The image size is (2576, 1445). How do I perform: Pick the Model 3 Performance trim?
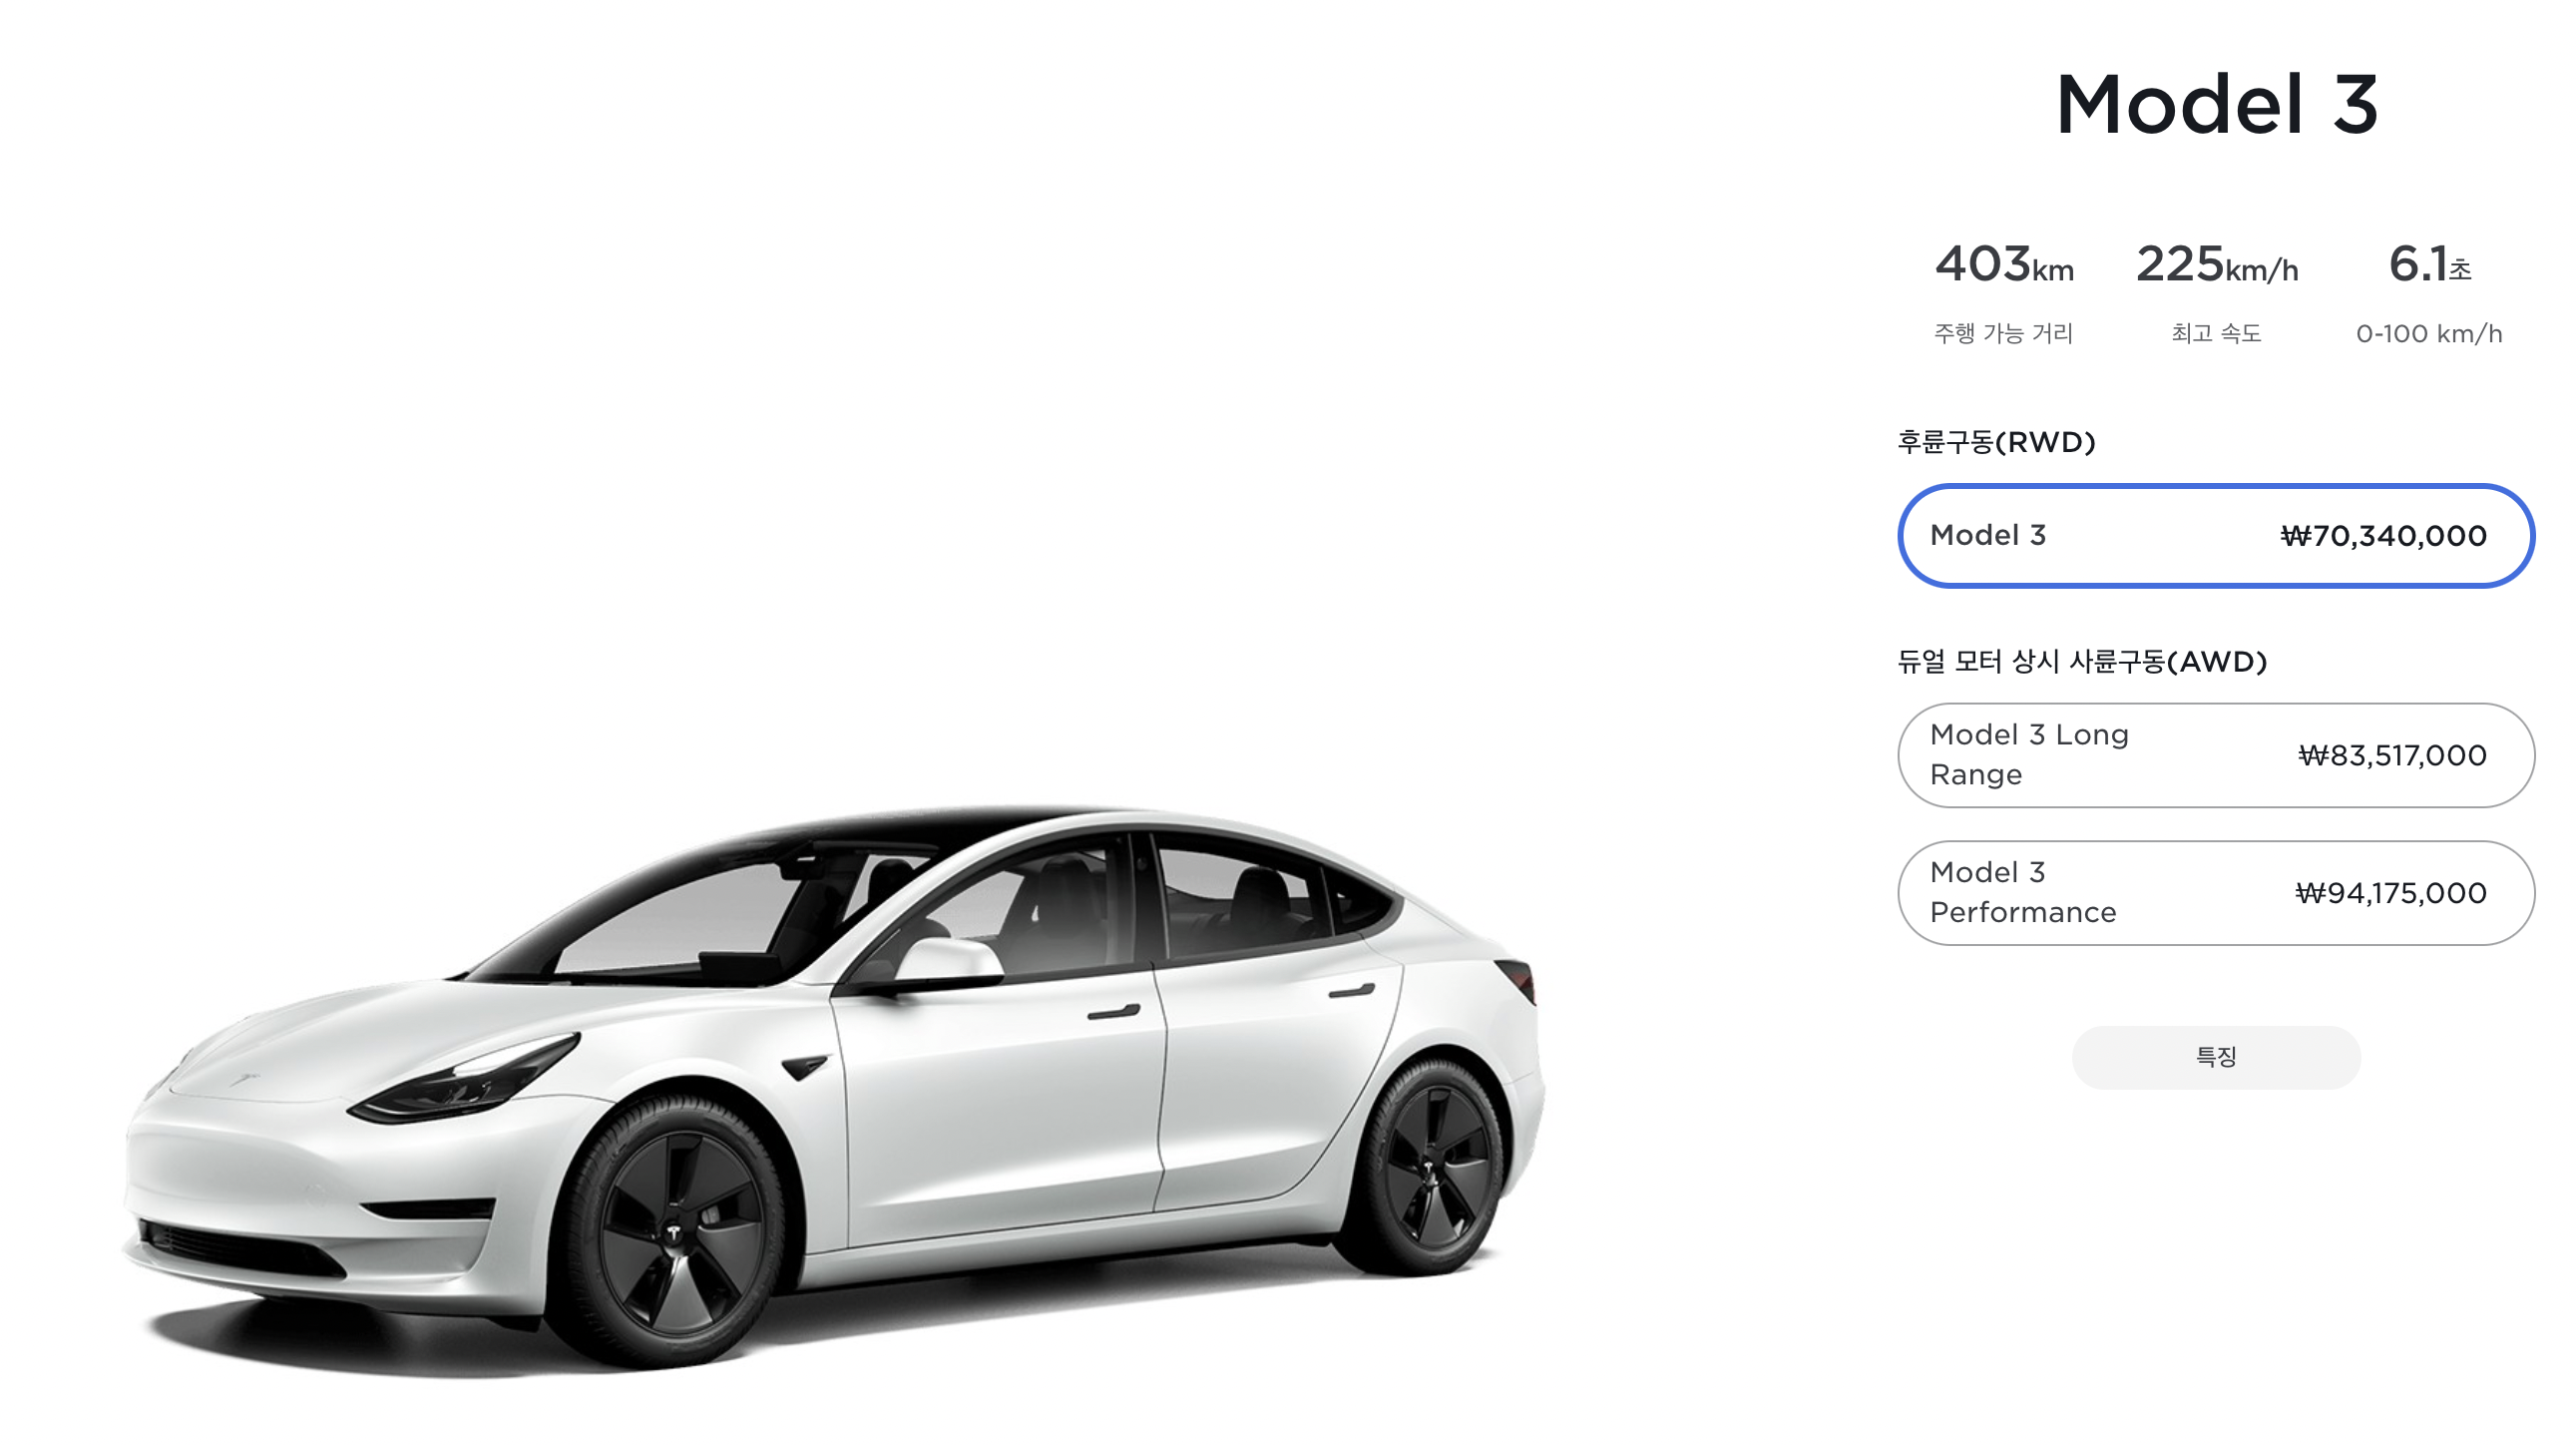pos(2215,893)
